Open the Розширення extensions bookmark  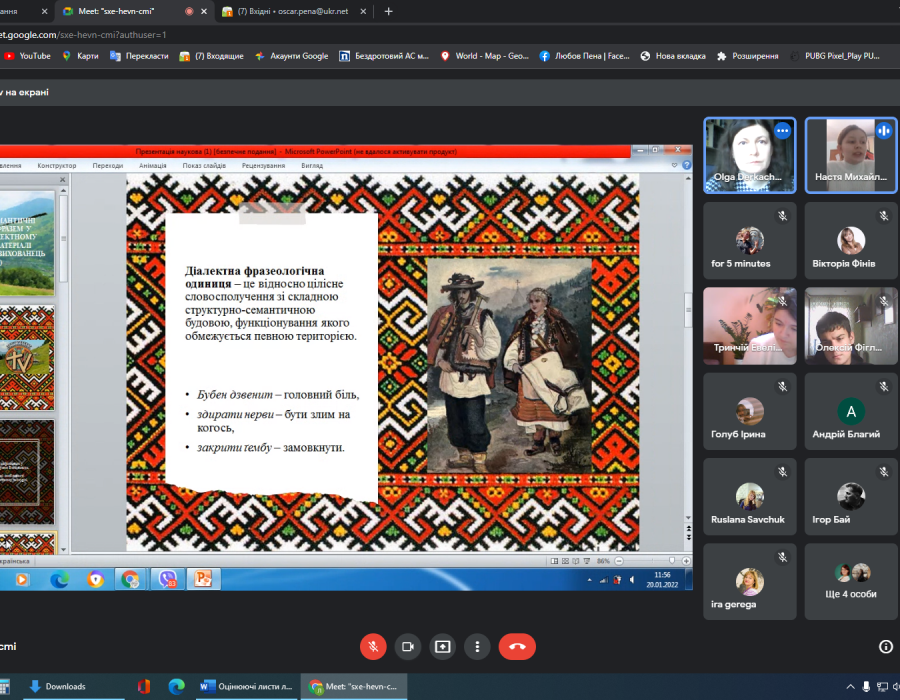point(747,56)
